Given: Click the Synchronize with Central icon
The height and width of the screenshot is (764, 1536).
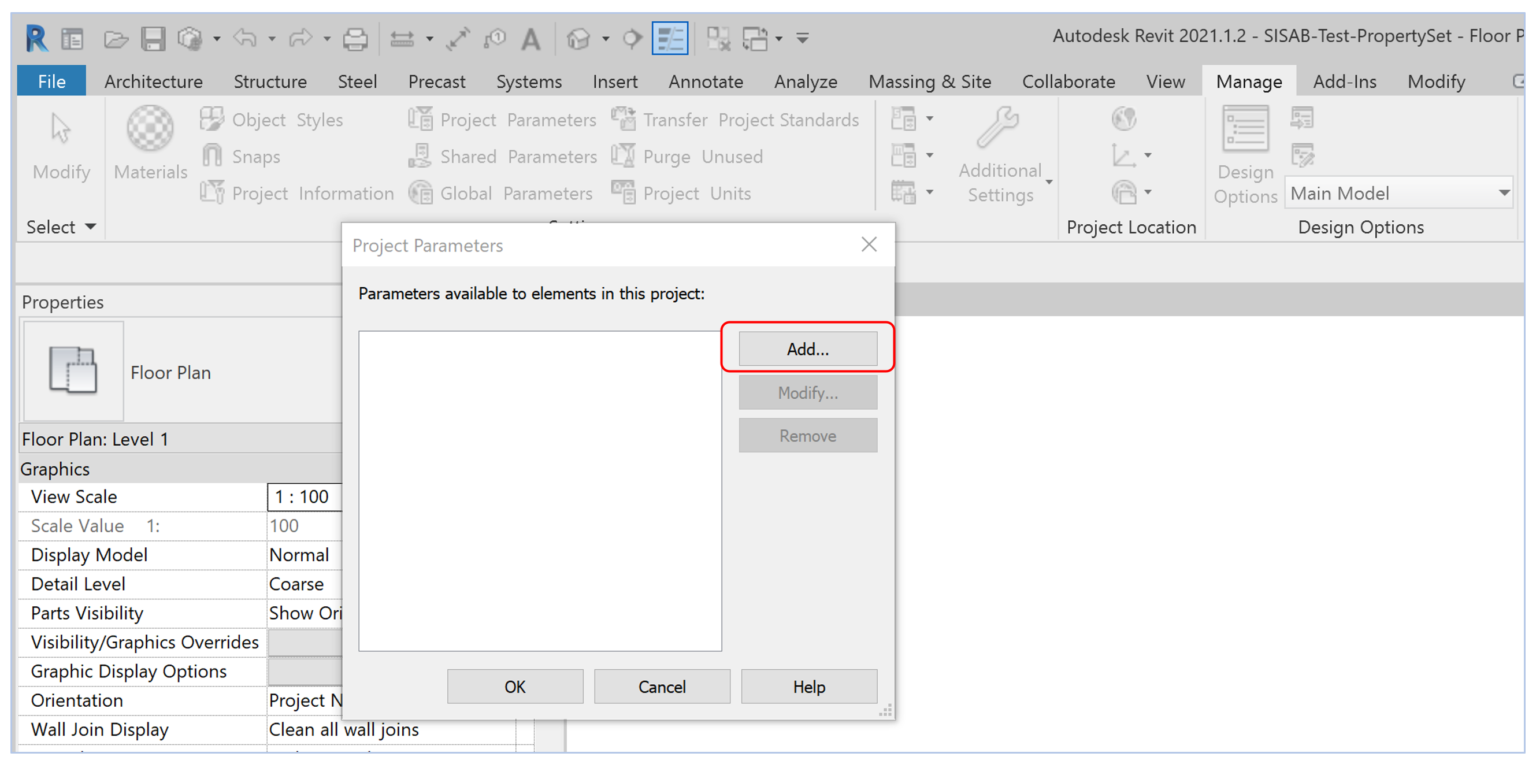Looking at the screenshot, I should point(190,39).
